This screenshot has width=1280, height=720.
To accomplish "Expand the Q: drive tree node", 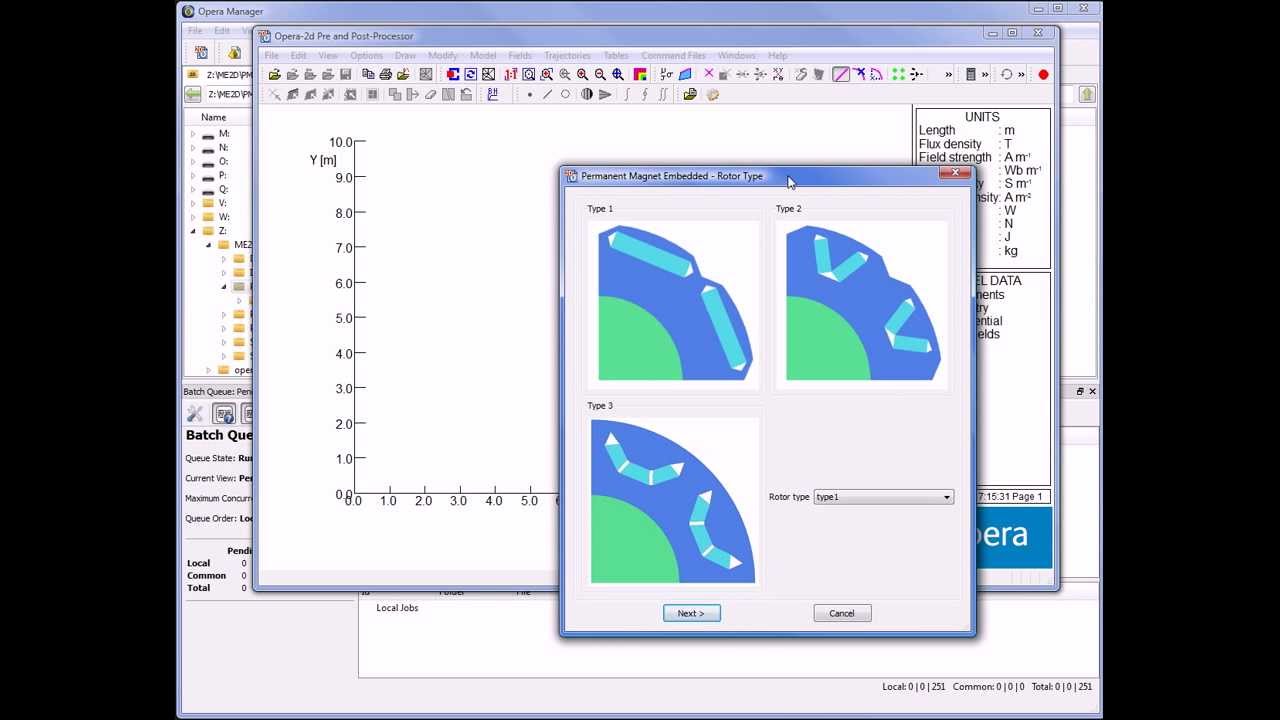I will click(193, 189).
